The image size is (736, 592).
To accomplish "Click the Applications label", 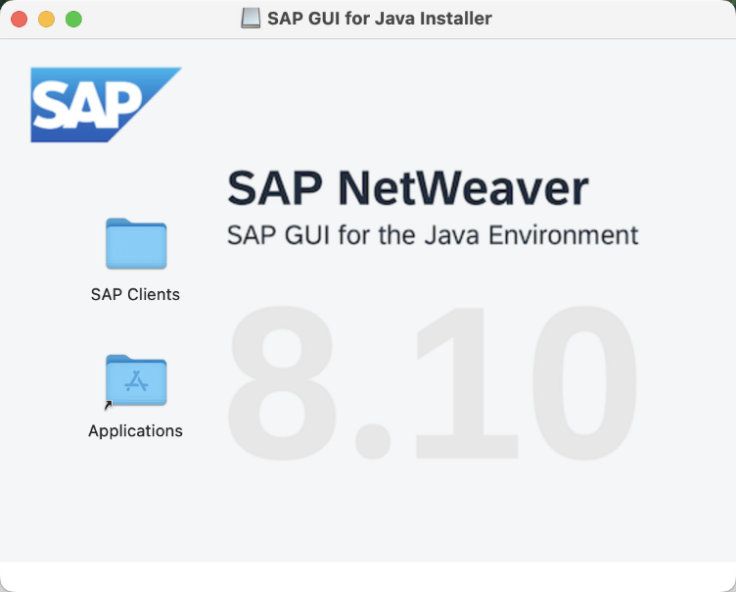I will click(135, 431).
